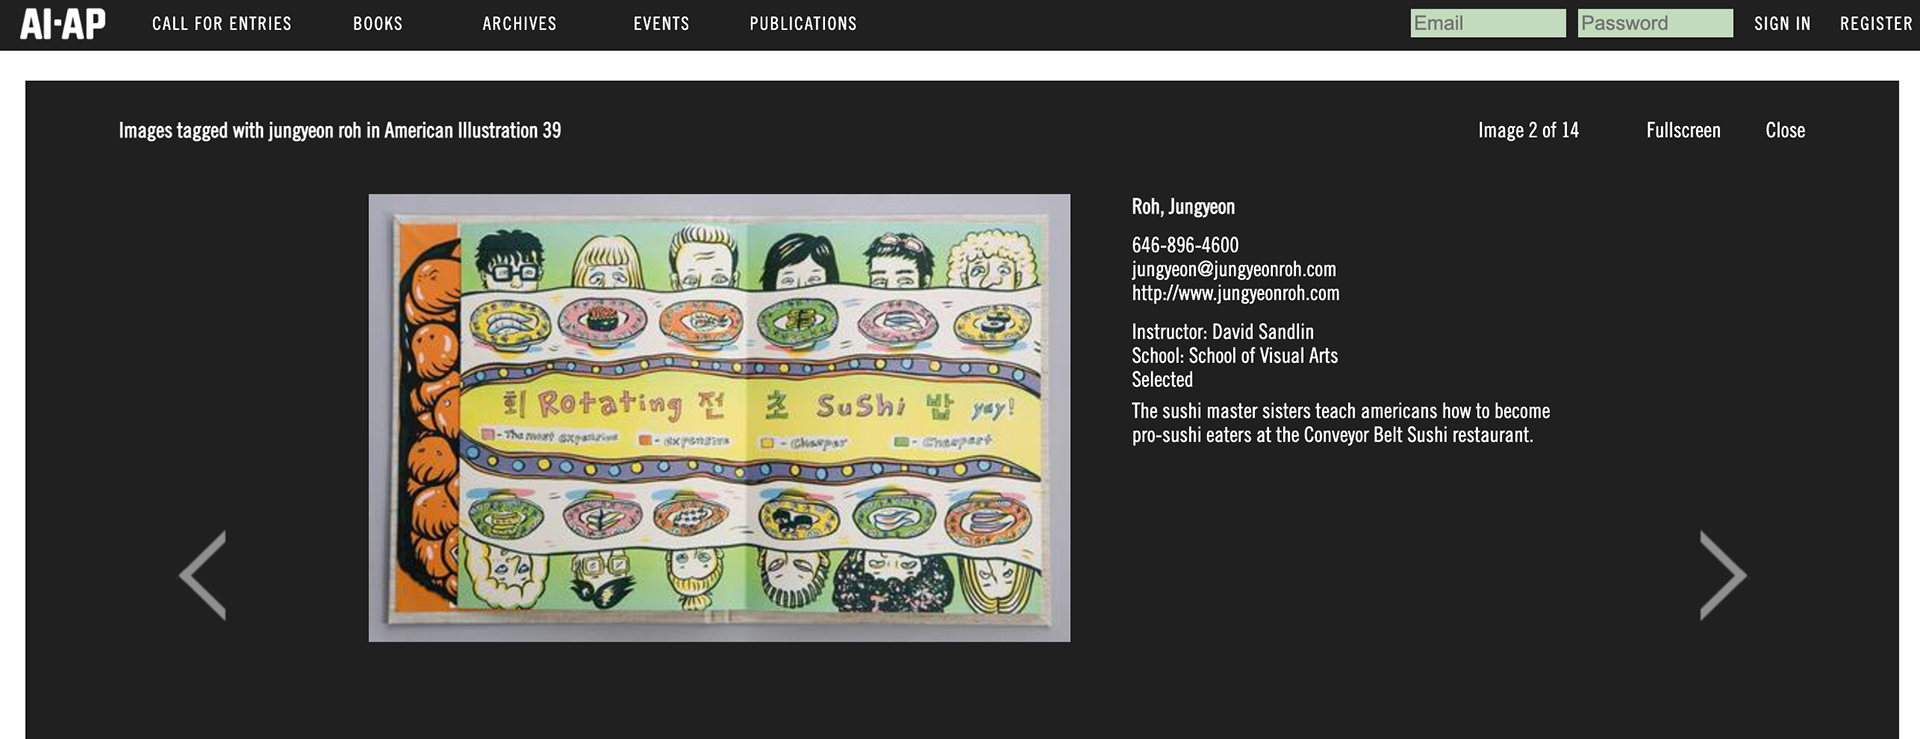Click the AI-AP logo

click(63, 24)
